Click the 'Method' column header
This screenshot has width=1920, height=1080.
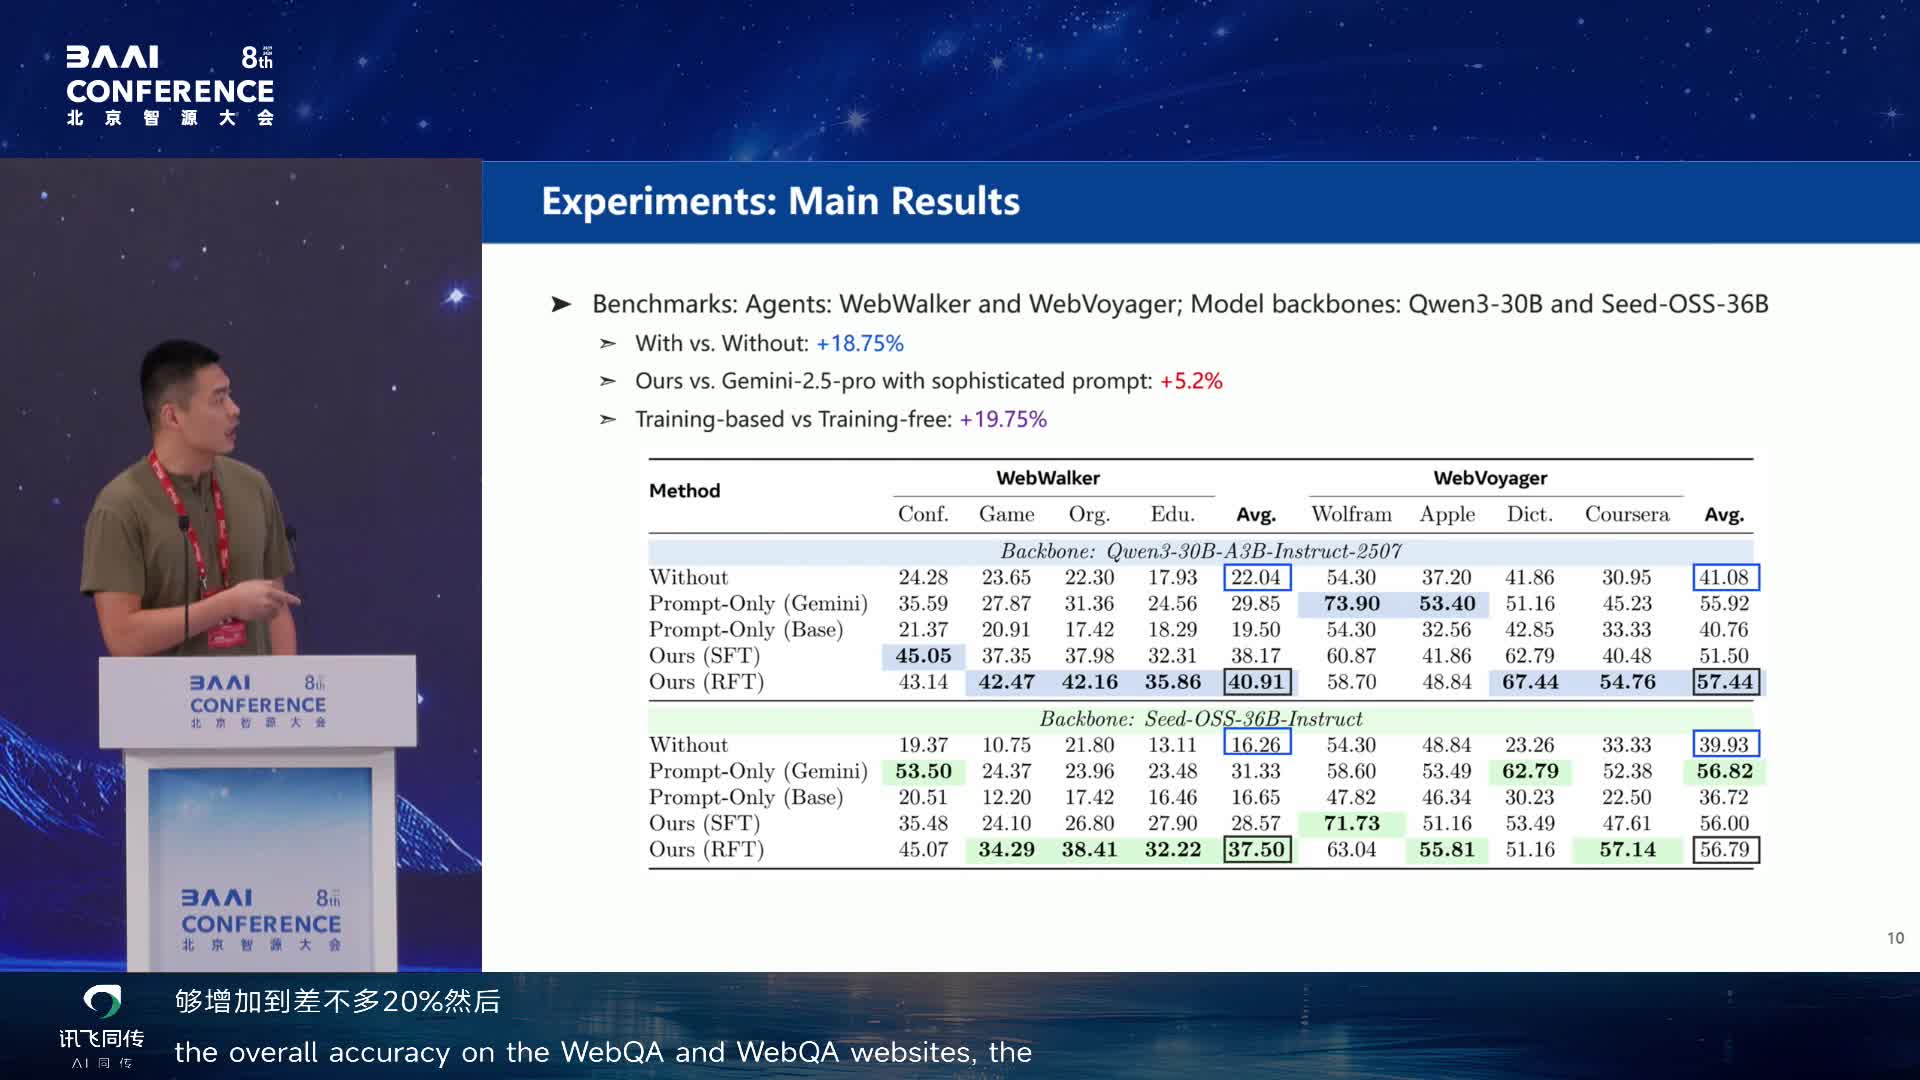point(685,490)
